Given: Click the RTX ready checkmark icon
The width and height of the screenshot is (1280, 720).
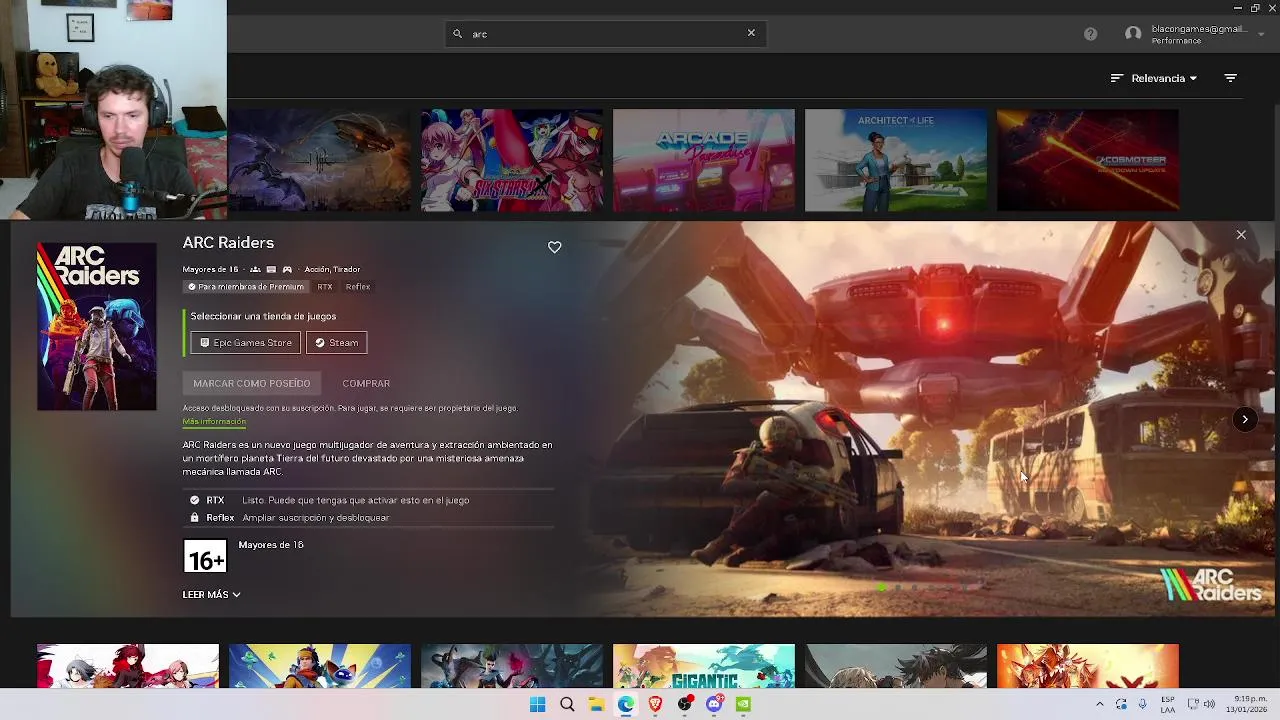Looking at the screenshot, I should [x=194, y=500].
